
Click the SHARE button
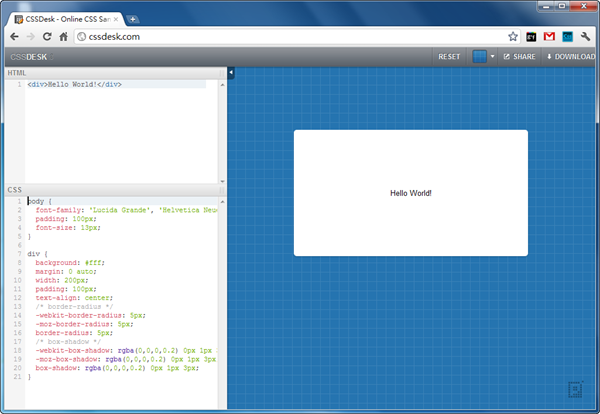click(x=519, y=57)
